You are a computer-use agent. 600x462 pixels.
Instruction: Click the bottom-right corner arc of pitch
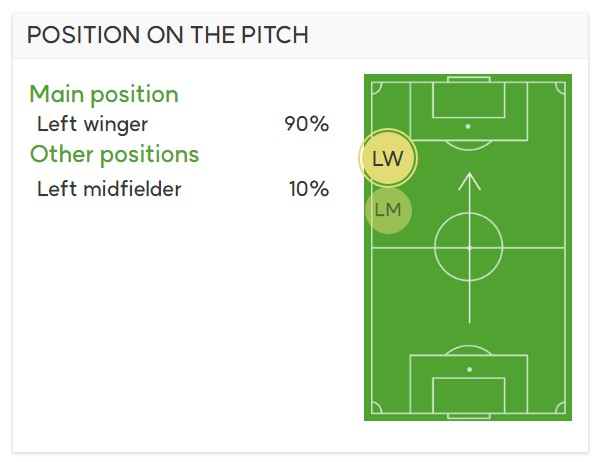560,408
